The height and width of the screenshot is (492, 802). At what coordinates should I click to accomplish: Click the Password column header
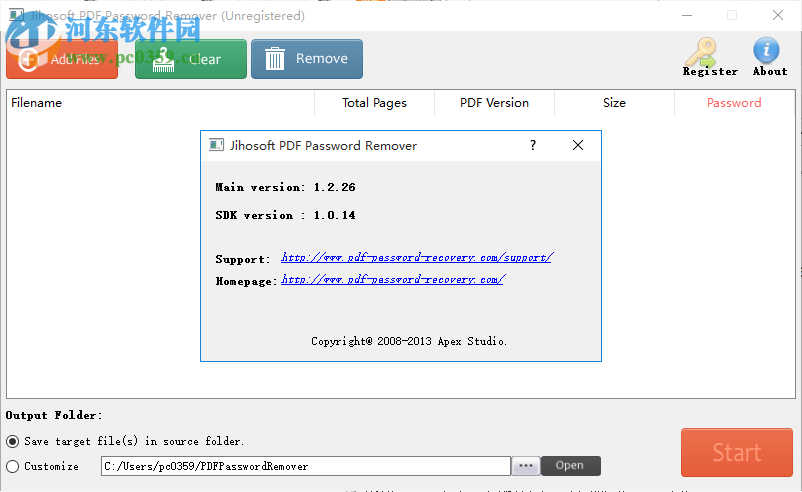point(734,103)
